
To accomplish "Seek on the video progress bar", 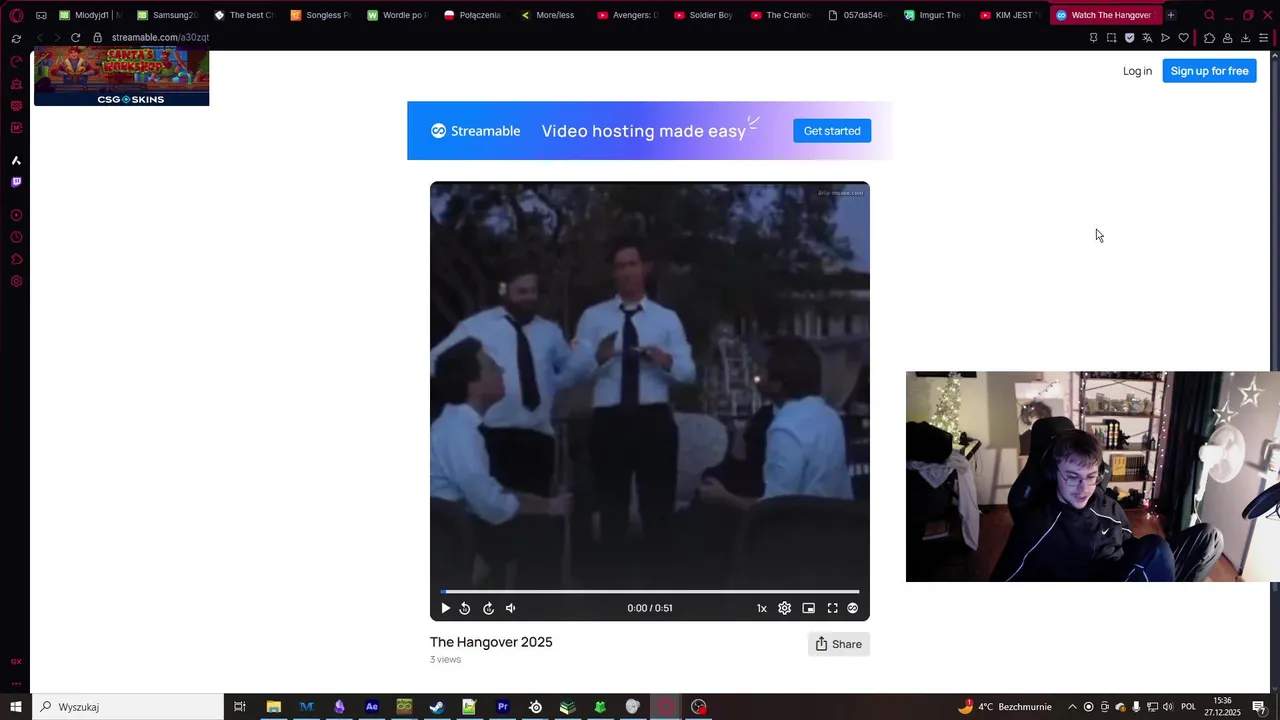I will 650,592.
